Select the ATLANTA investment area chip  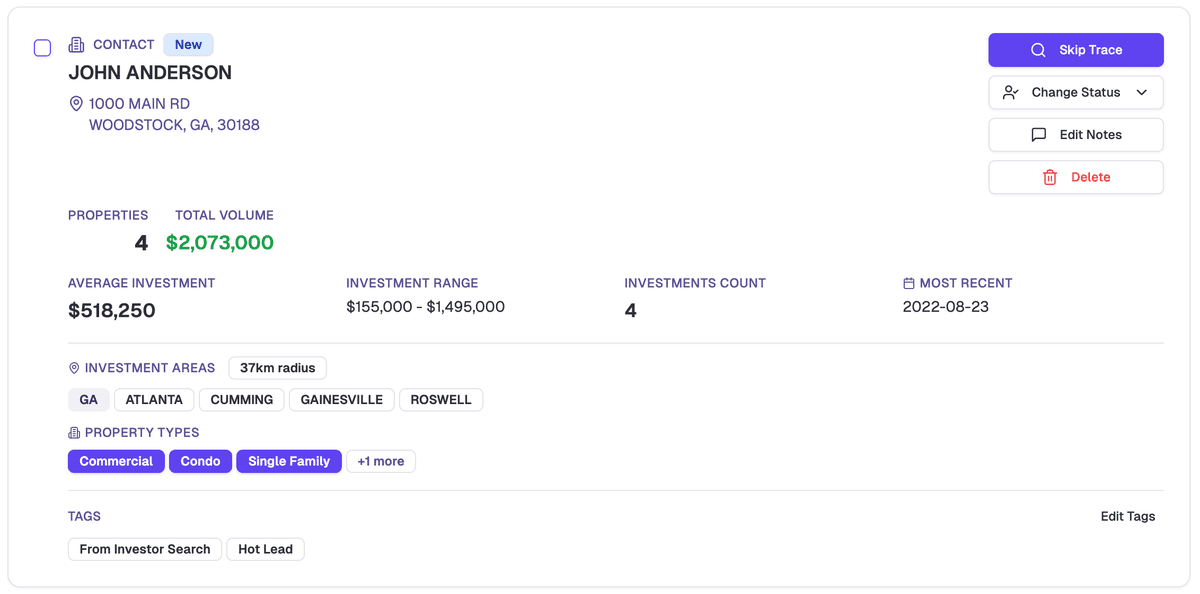(x=154, y=399)
